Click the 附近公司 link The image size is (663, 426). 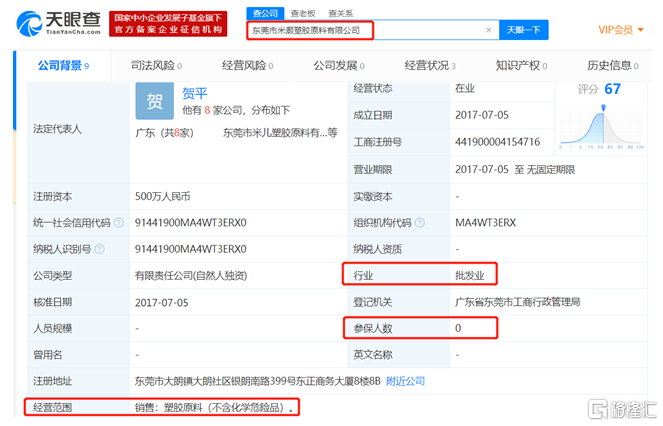coord(405,381)
